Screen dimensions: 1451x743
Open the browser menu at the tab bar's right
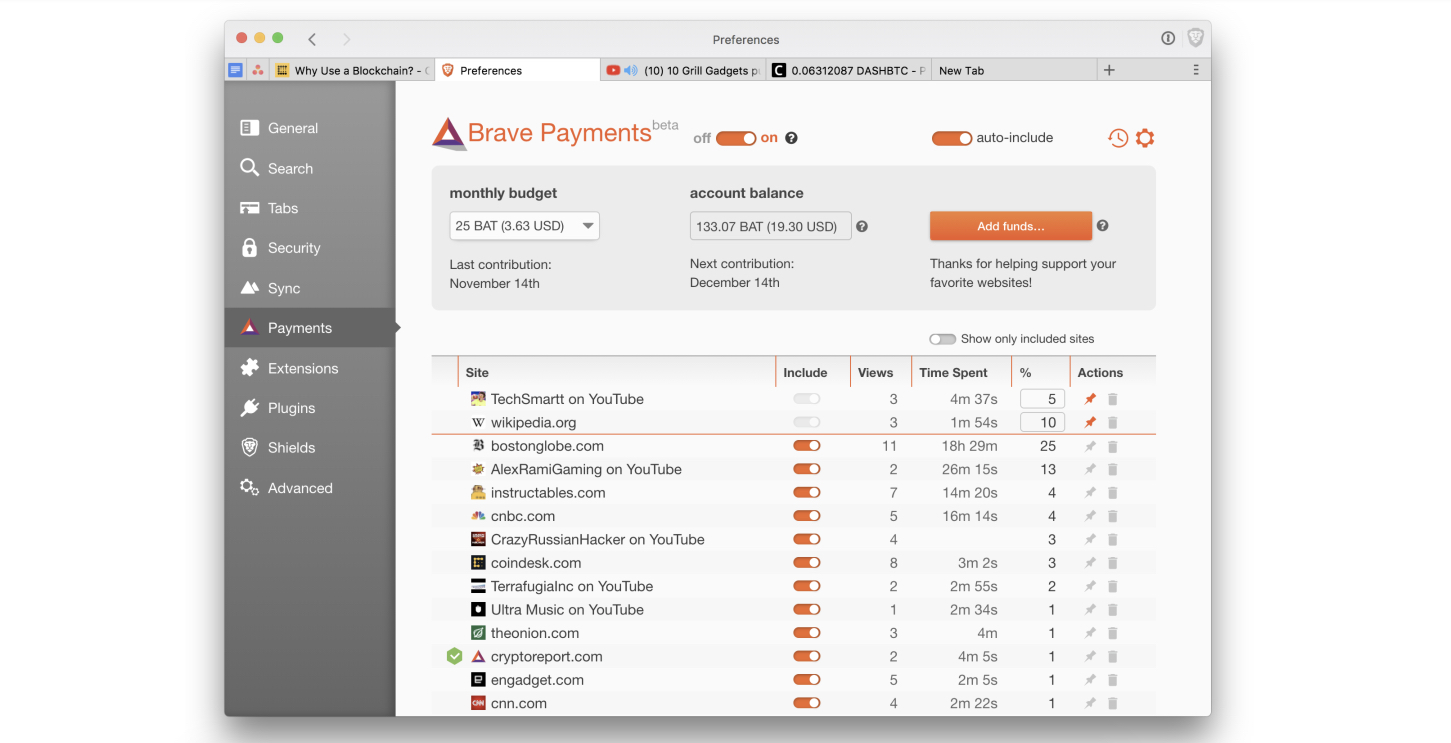[x=1196, y=69]
